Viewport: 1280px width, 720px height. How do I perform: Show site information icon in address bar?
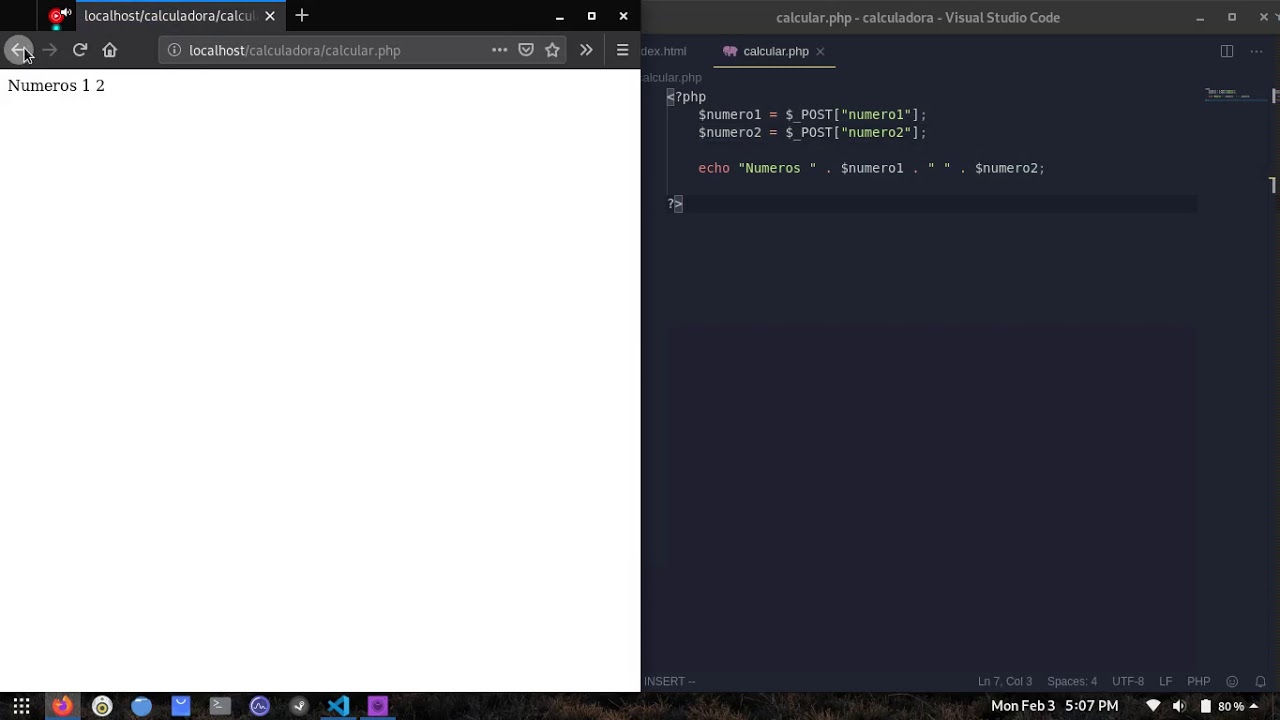(174, 50)
